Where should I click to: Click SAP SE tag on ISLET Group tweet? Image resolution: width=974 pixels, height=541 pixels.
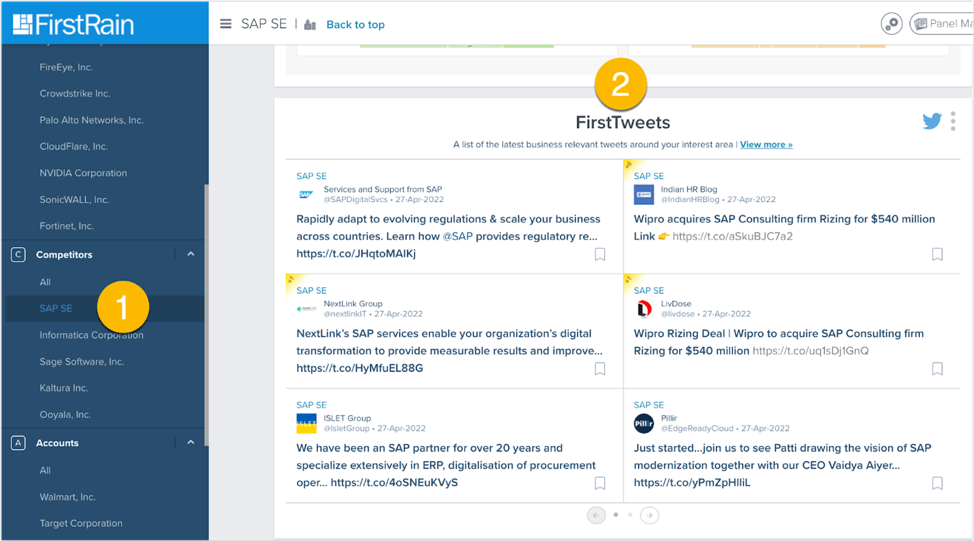(311, 404)
